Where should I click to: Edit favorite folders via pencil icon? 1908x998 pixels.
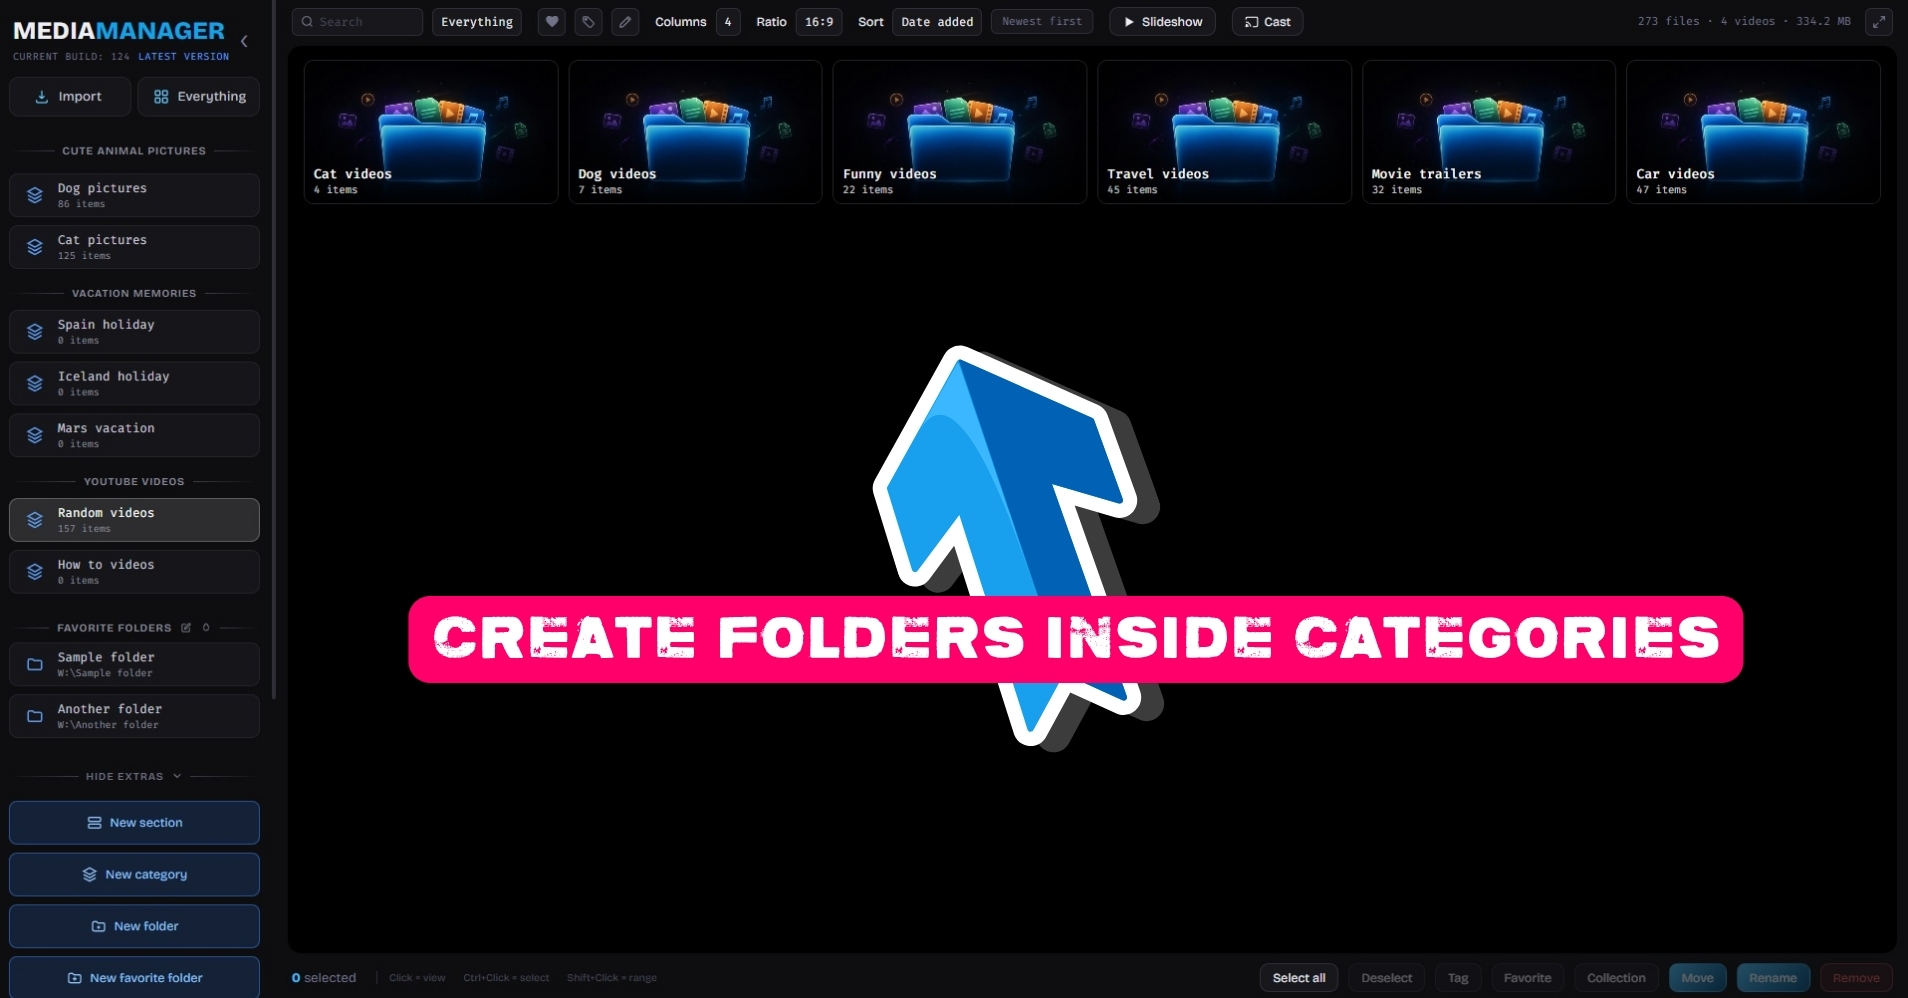pos(186,628)
